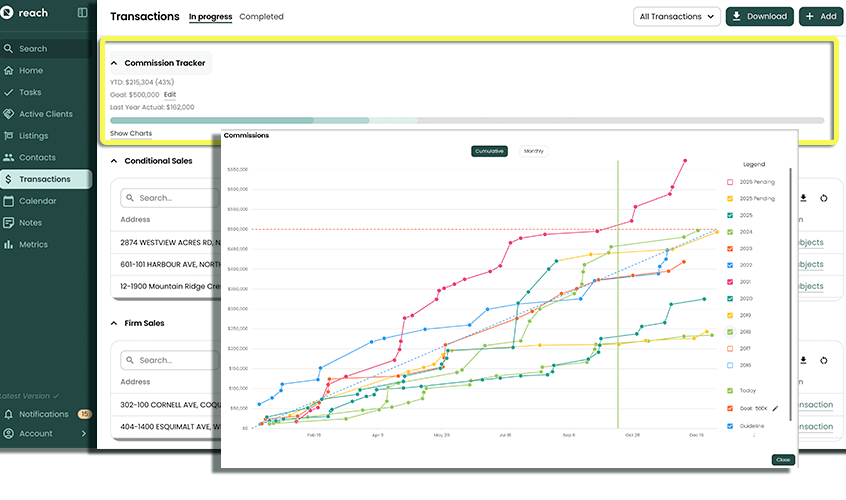Open Metrics from the sidebar
The height and width of the screenshot is (500, 846).
[33, 244]
